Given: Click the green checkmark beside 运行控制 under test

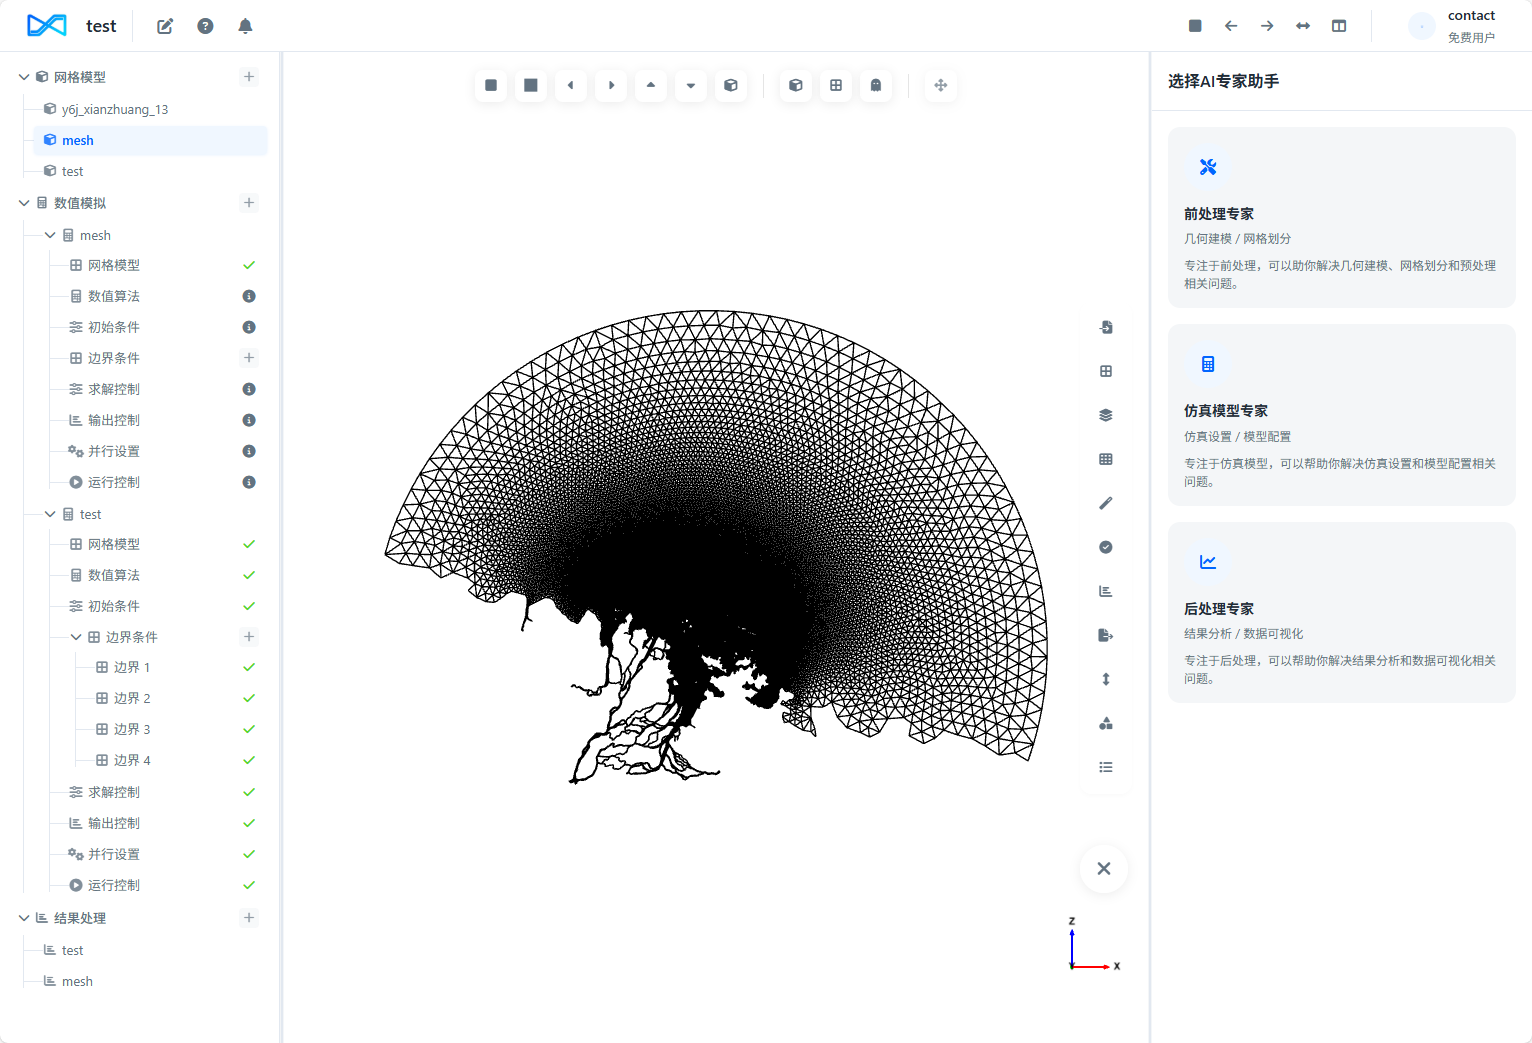Looking at the screenshot, I should pyautogui.click(x=249, y=885).
